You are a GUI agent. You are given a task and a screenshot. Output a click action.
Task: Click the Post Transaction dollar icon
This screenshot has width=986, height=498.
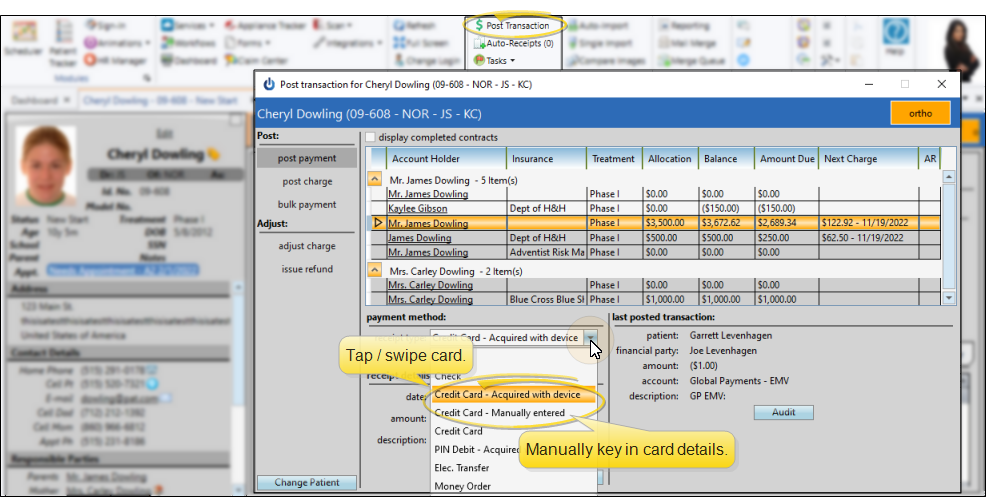tap(477, 25)
